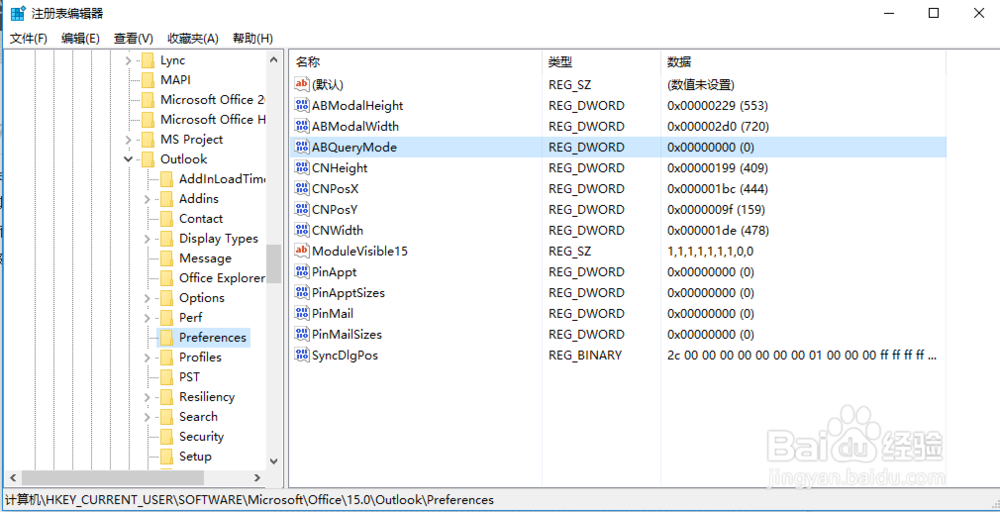Click the tree horizontal scroll right arrow
The width and height of the screenshot is (1000, 512).
tap(257, 477)
